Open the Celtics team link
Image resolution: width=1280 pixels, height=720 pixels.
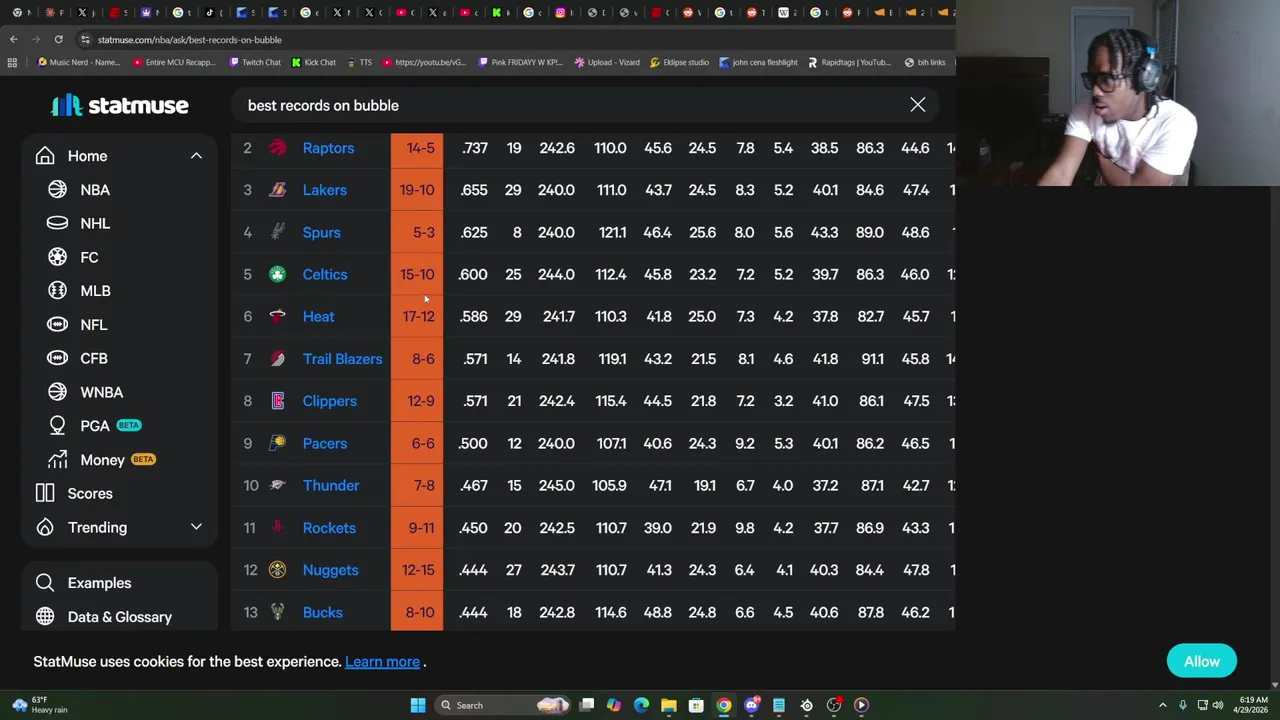(x=325, y=274)
